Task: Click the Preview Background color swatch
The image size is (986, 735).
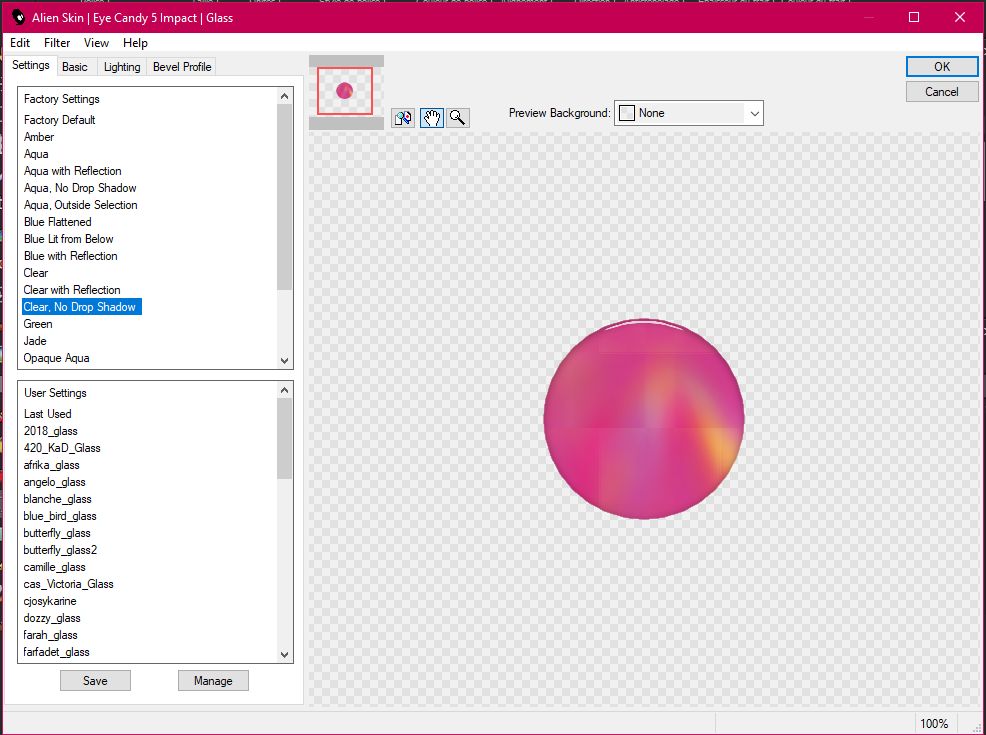Action: click(627, 113)
